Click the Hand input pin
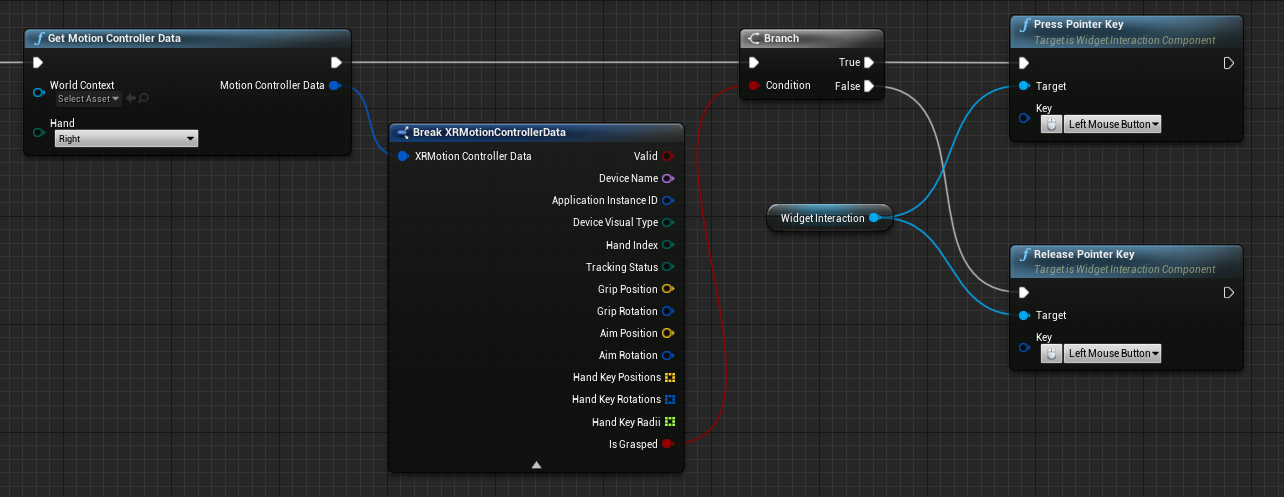The height and width of the screenshot is (497, 1284). pyautogui.click(x=39, y=132)
